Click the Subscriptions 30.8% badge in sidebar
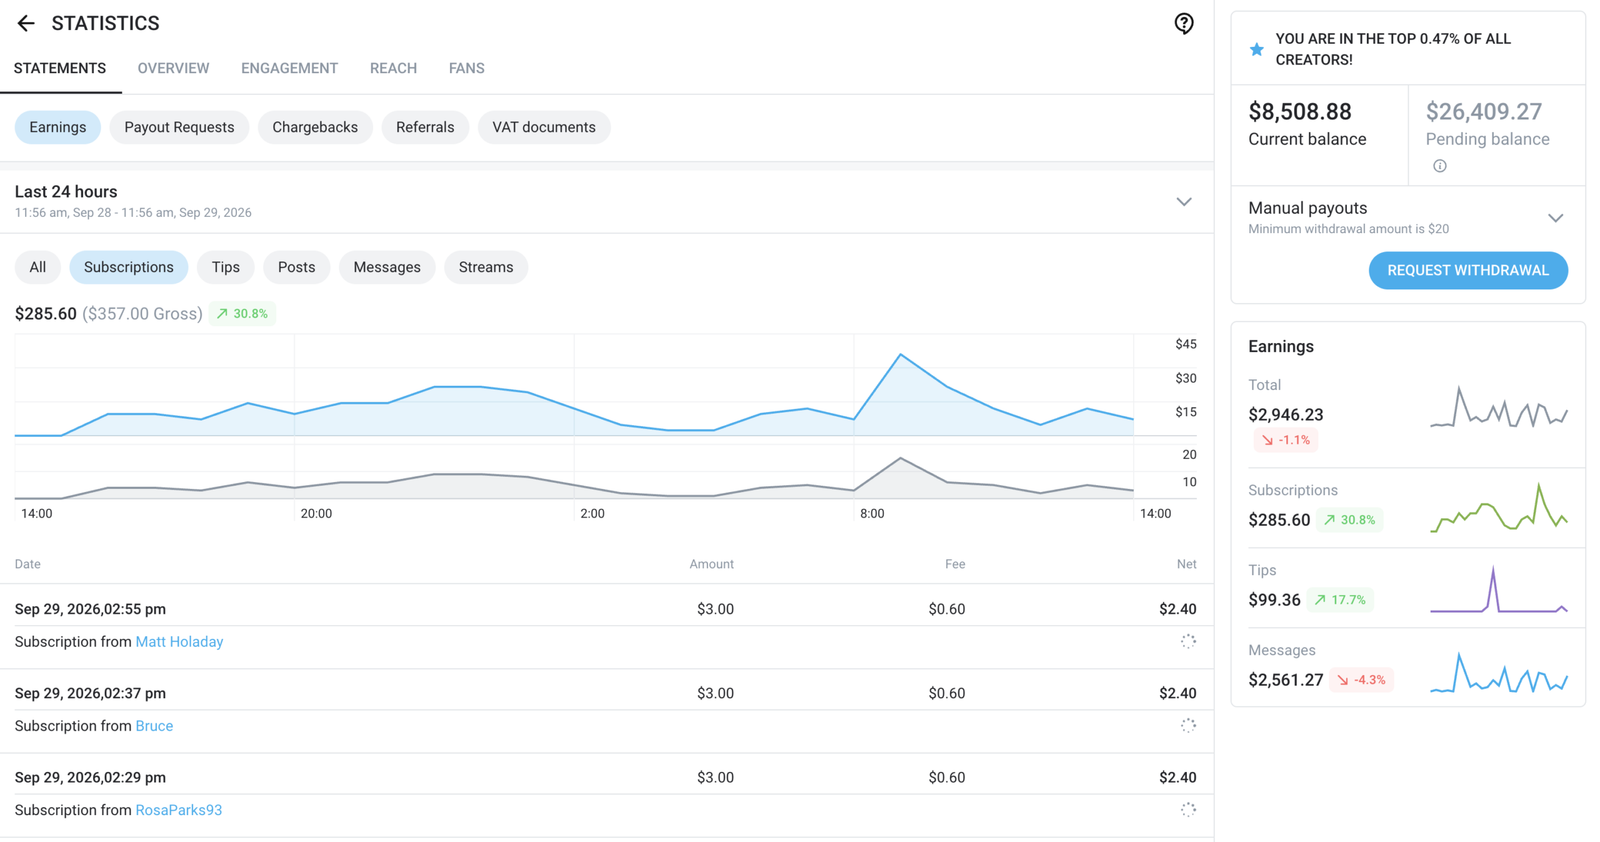 click(x=1350, y=520)
